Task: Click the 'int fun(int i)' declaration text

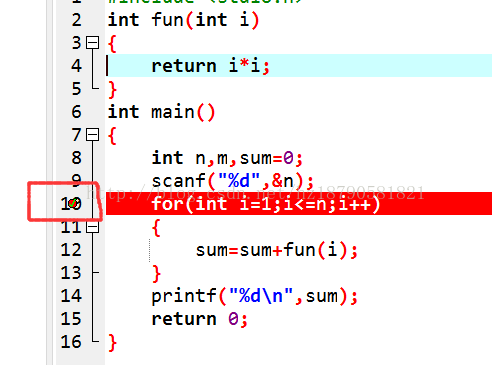Action: 183,20
